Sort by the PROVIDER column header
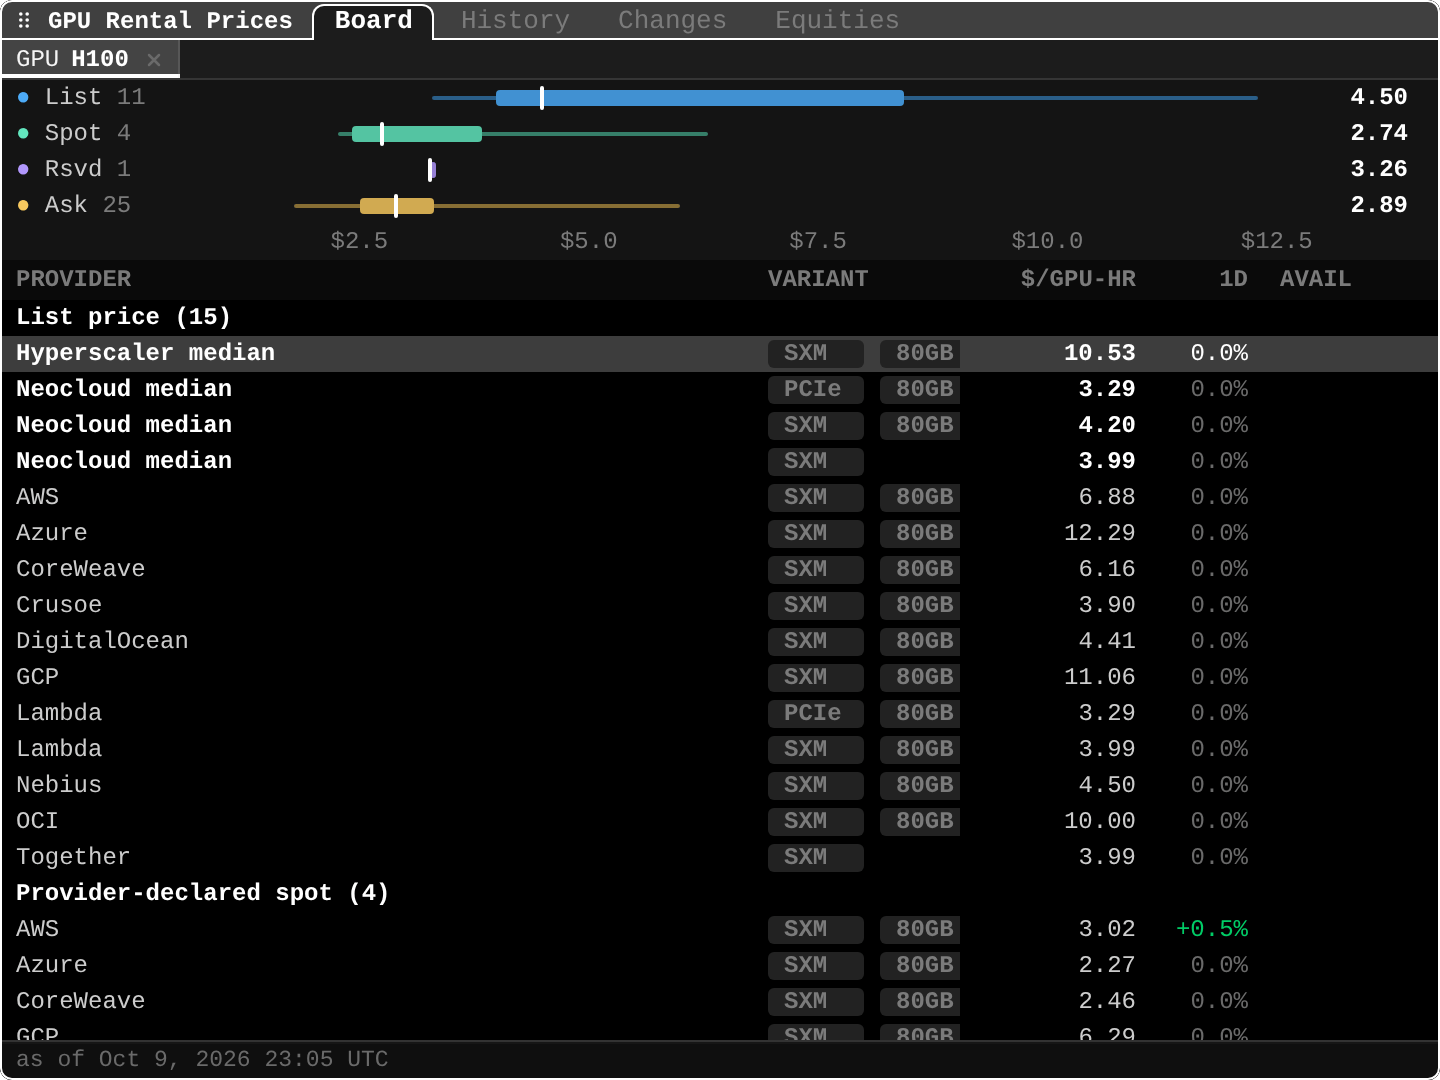 [73, 279]
